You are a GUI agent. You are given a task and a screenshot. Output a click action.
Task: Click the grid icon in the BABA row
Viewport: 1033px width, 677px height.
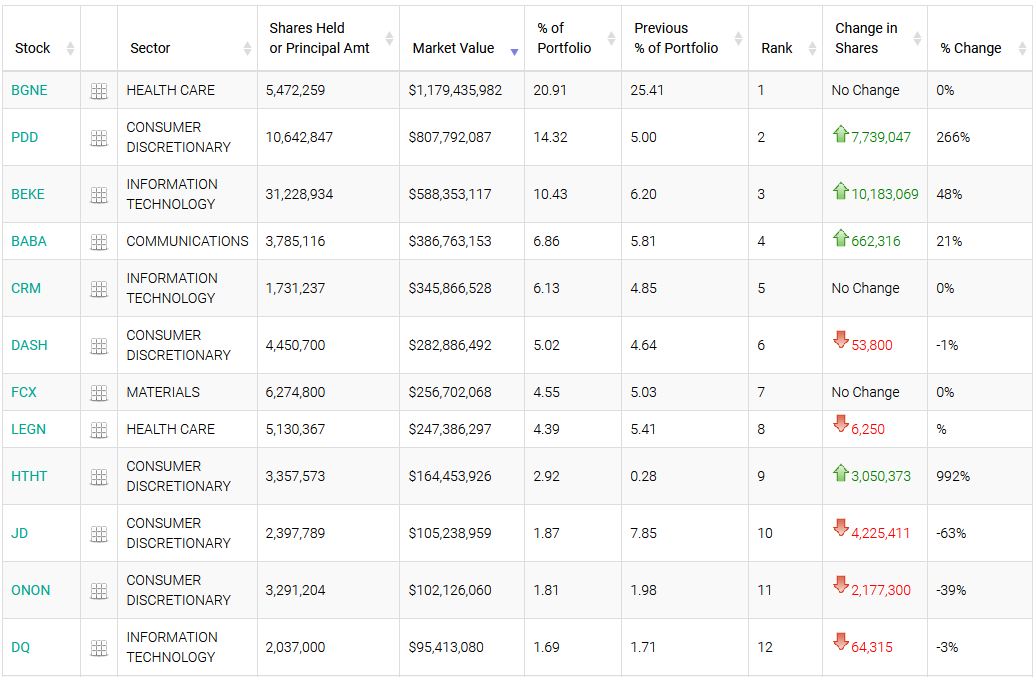(x=99, y=242)
